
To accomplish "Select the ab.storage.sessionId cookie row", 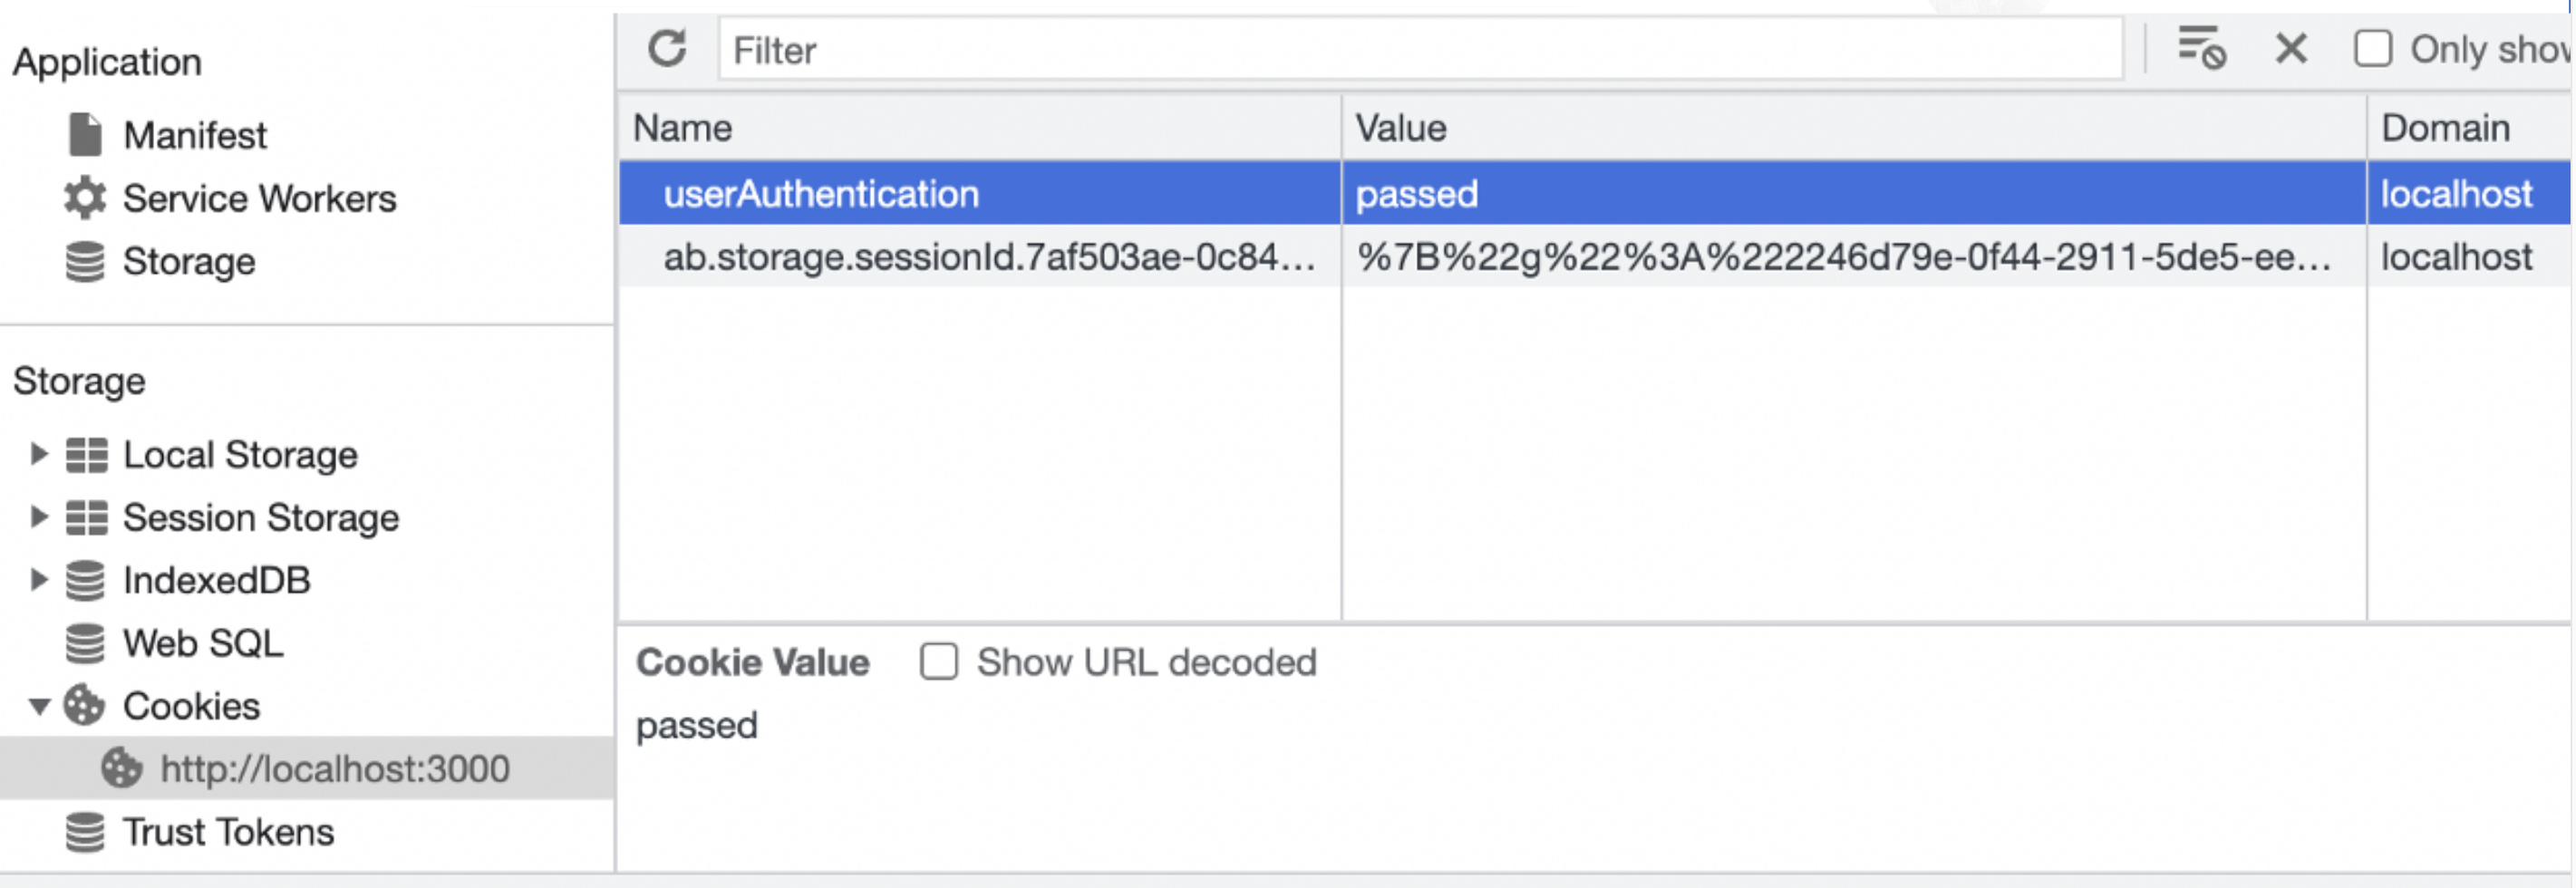I will pyautogui.click(x=988, y=258).
